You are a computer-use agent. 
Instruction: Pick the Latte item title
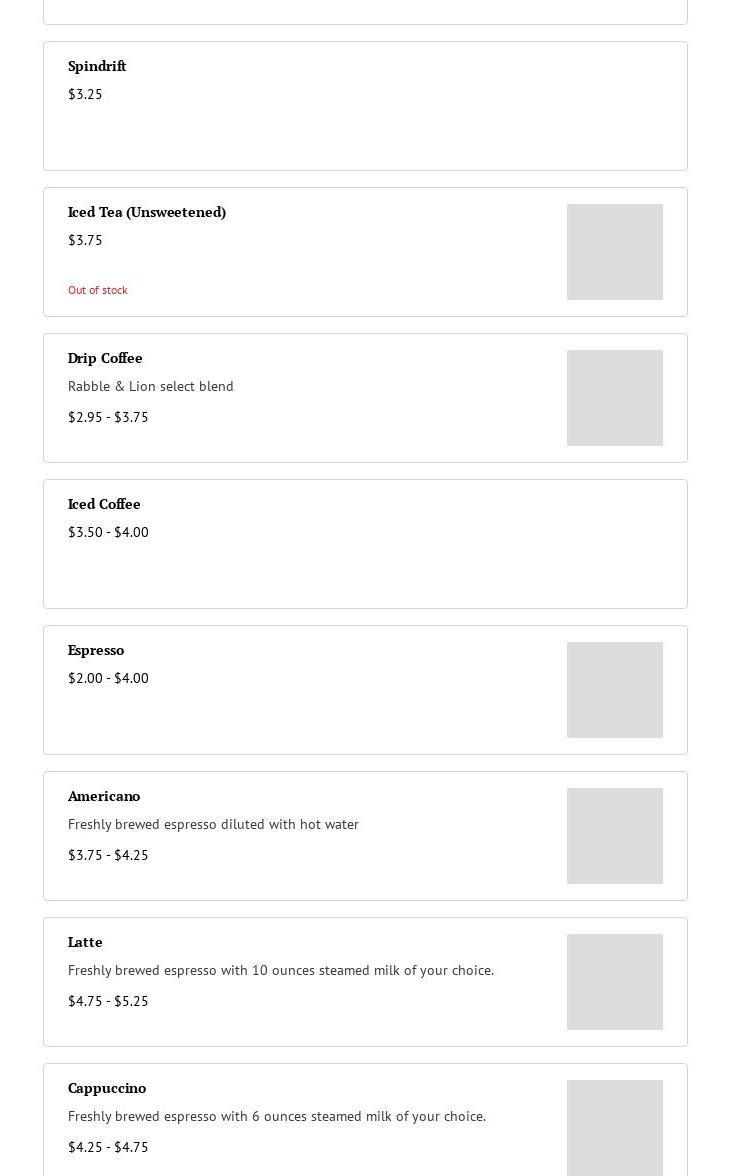[x=85, y=942]
